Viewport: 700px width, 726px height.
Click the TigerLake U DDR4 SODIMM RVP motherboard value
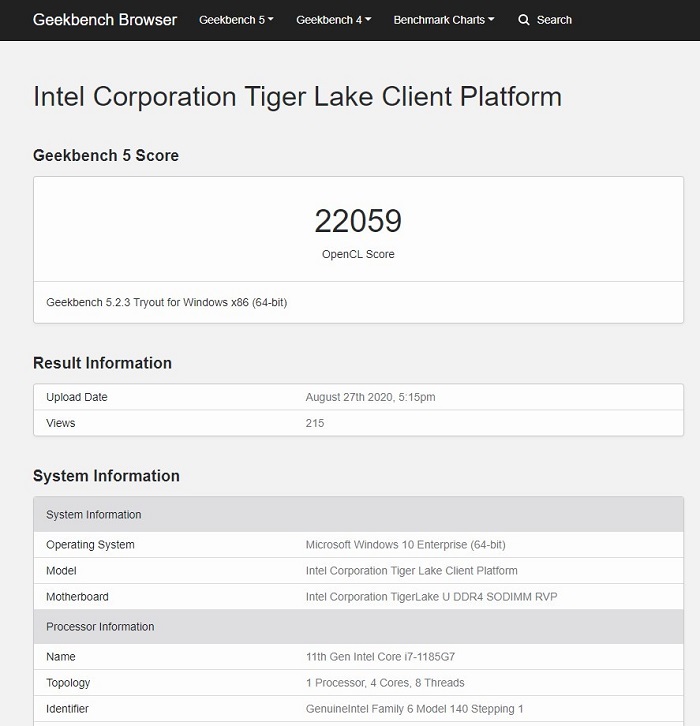431,597
